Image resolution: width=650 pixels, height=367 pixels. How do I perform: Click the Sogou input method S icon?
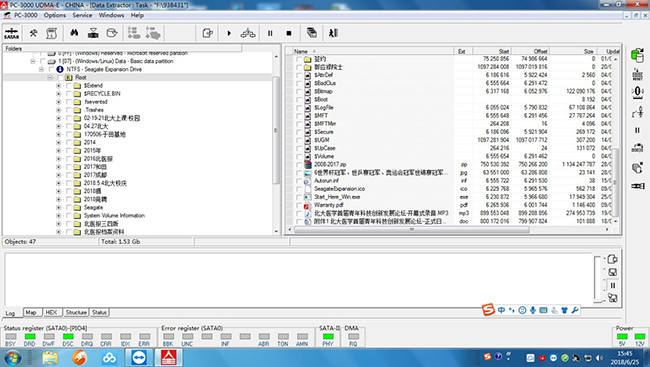488,310
